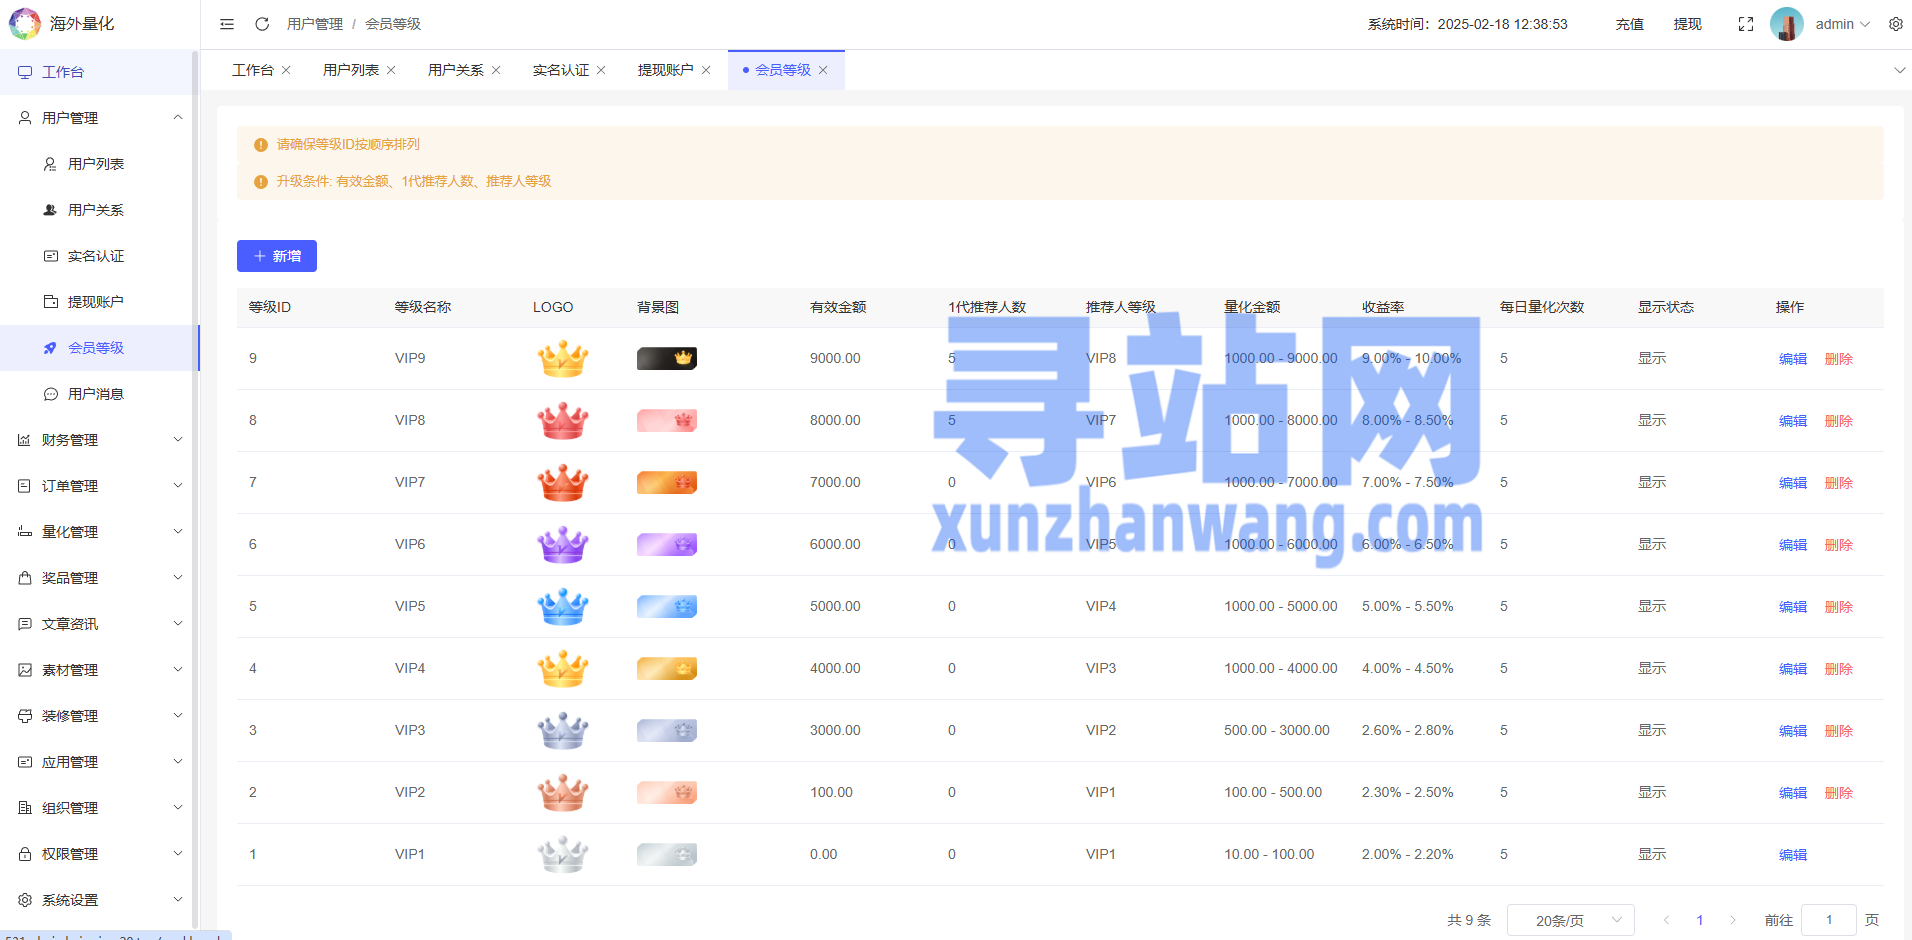Click the 前往 page number input
The image size is (1912, 940).
coord(1829,920)
